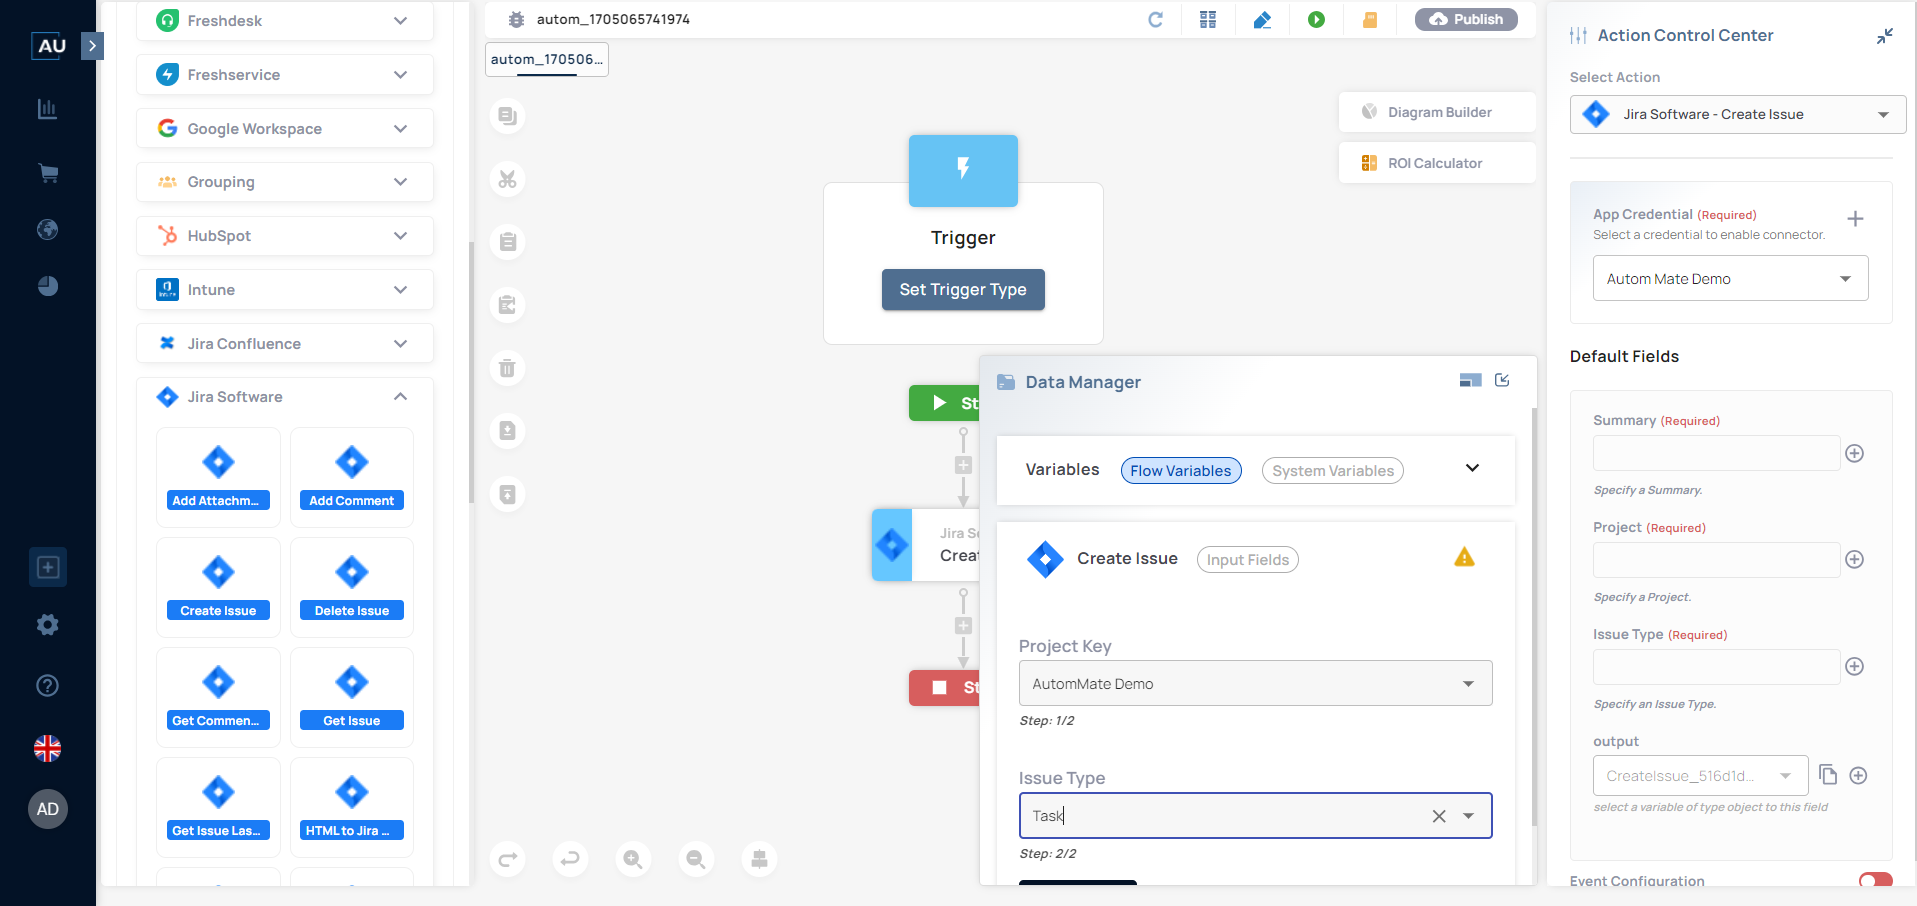
Task: Switch to System Variables in Data Manager
Action: (x=1332, y=470)
